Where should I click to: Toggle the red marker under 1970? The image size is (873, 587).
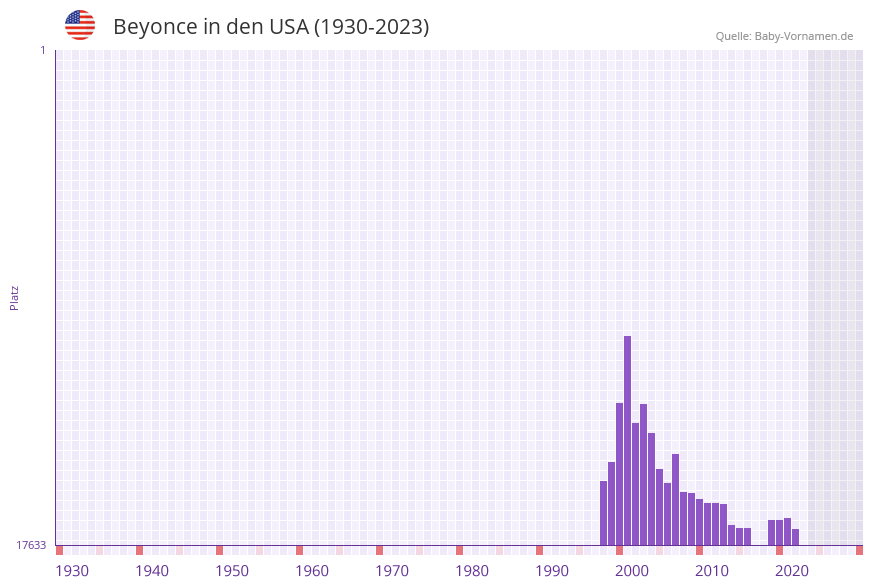(x=379, y=548)
